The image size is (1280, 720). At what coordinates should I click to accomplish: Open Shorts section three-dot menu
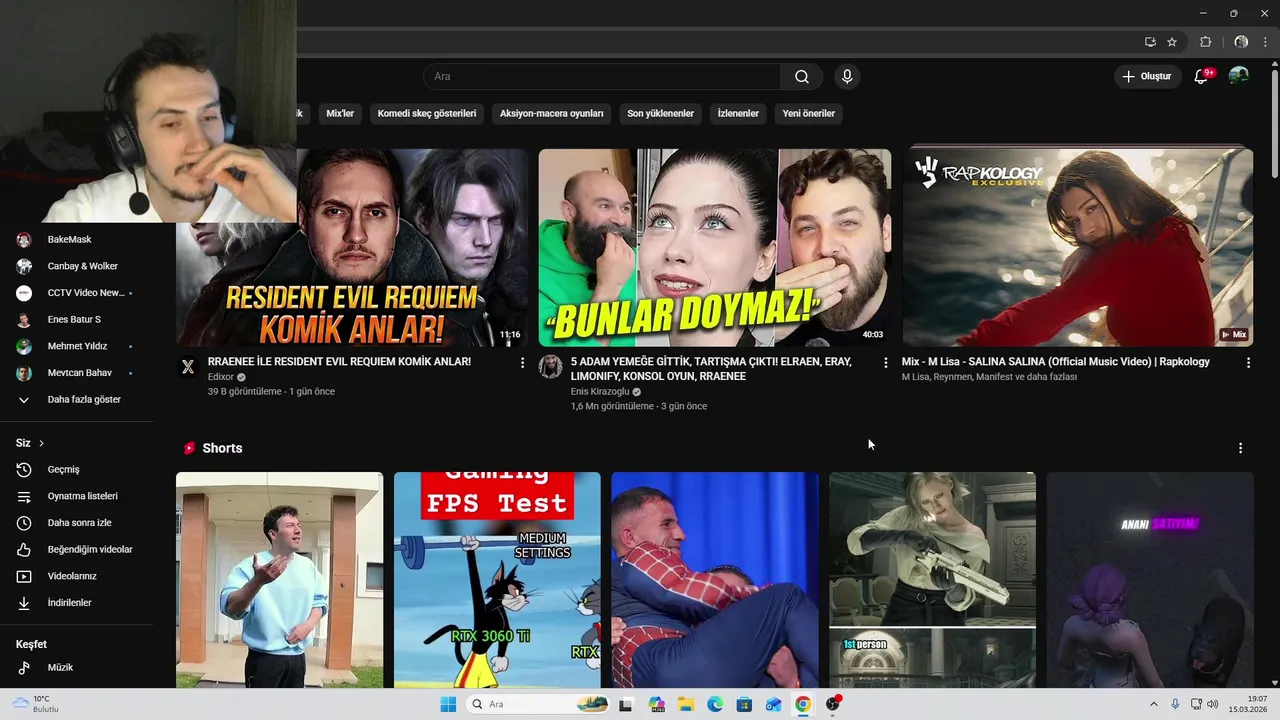pyautogui.click(x=1240, y=448)
